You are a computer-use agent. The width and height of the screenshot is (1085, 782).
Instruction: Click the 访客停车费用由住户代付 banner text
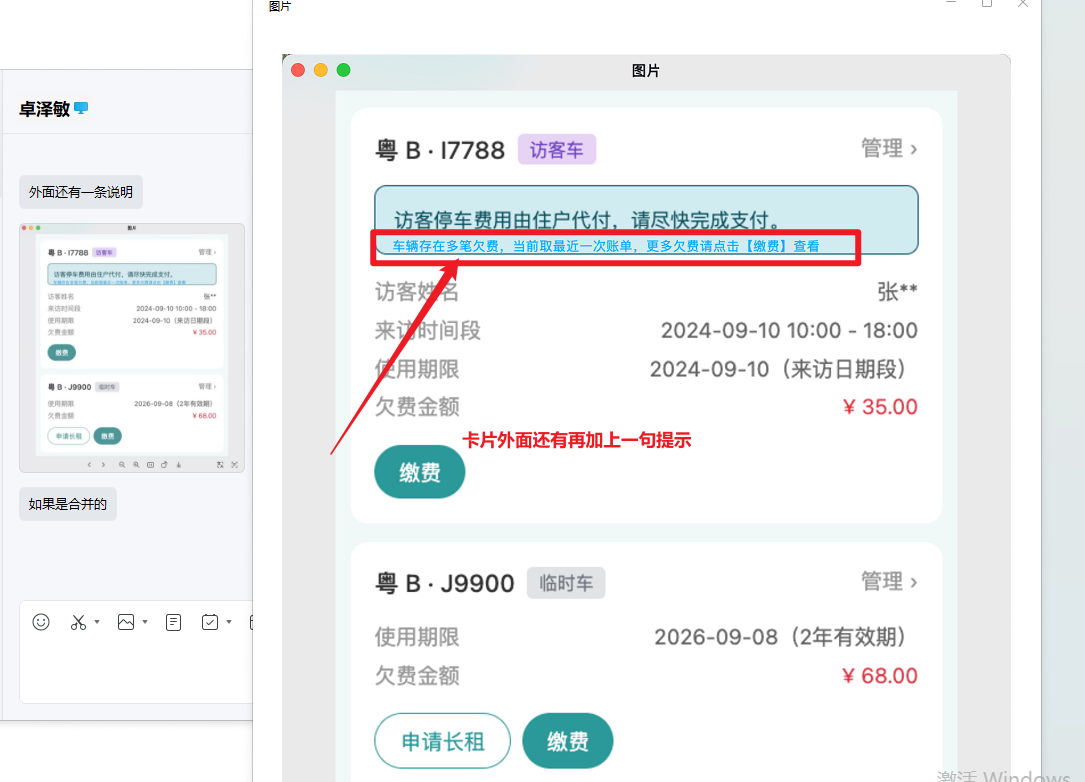(587, 221)
